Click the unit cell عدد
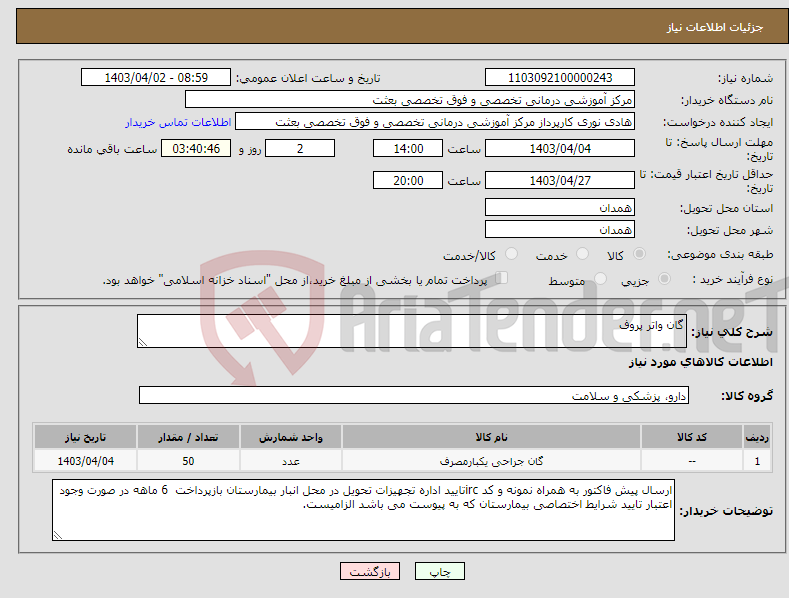The height and width of the screenshot is (598, 789). pyautogui.click(x=291, y=461)
